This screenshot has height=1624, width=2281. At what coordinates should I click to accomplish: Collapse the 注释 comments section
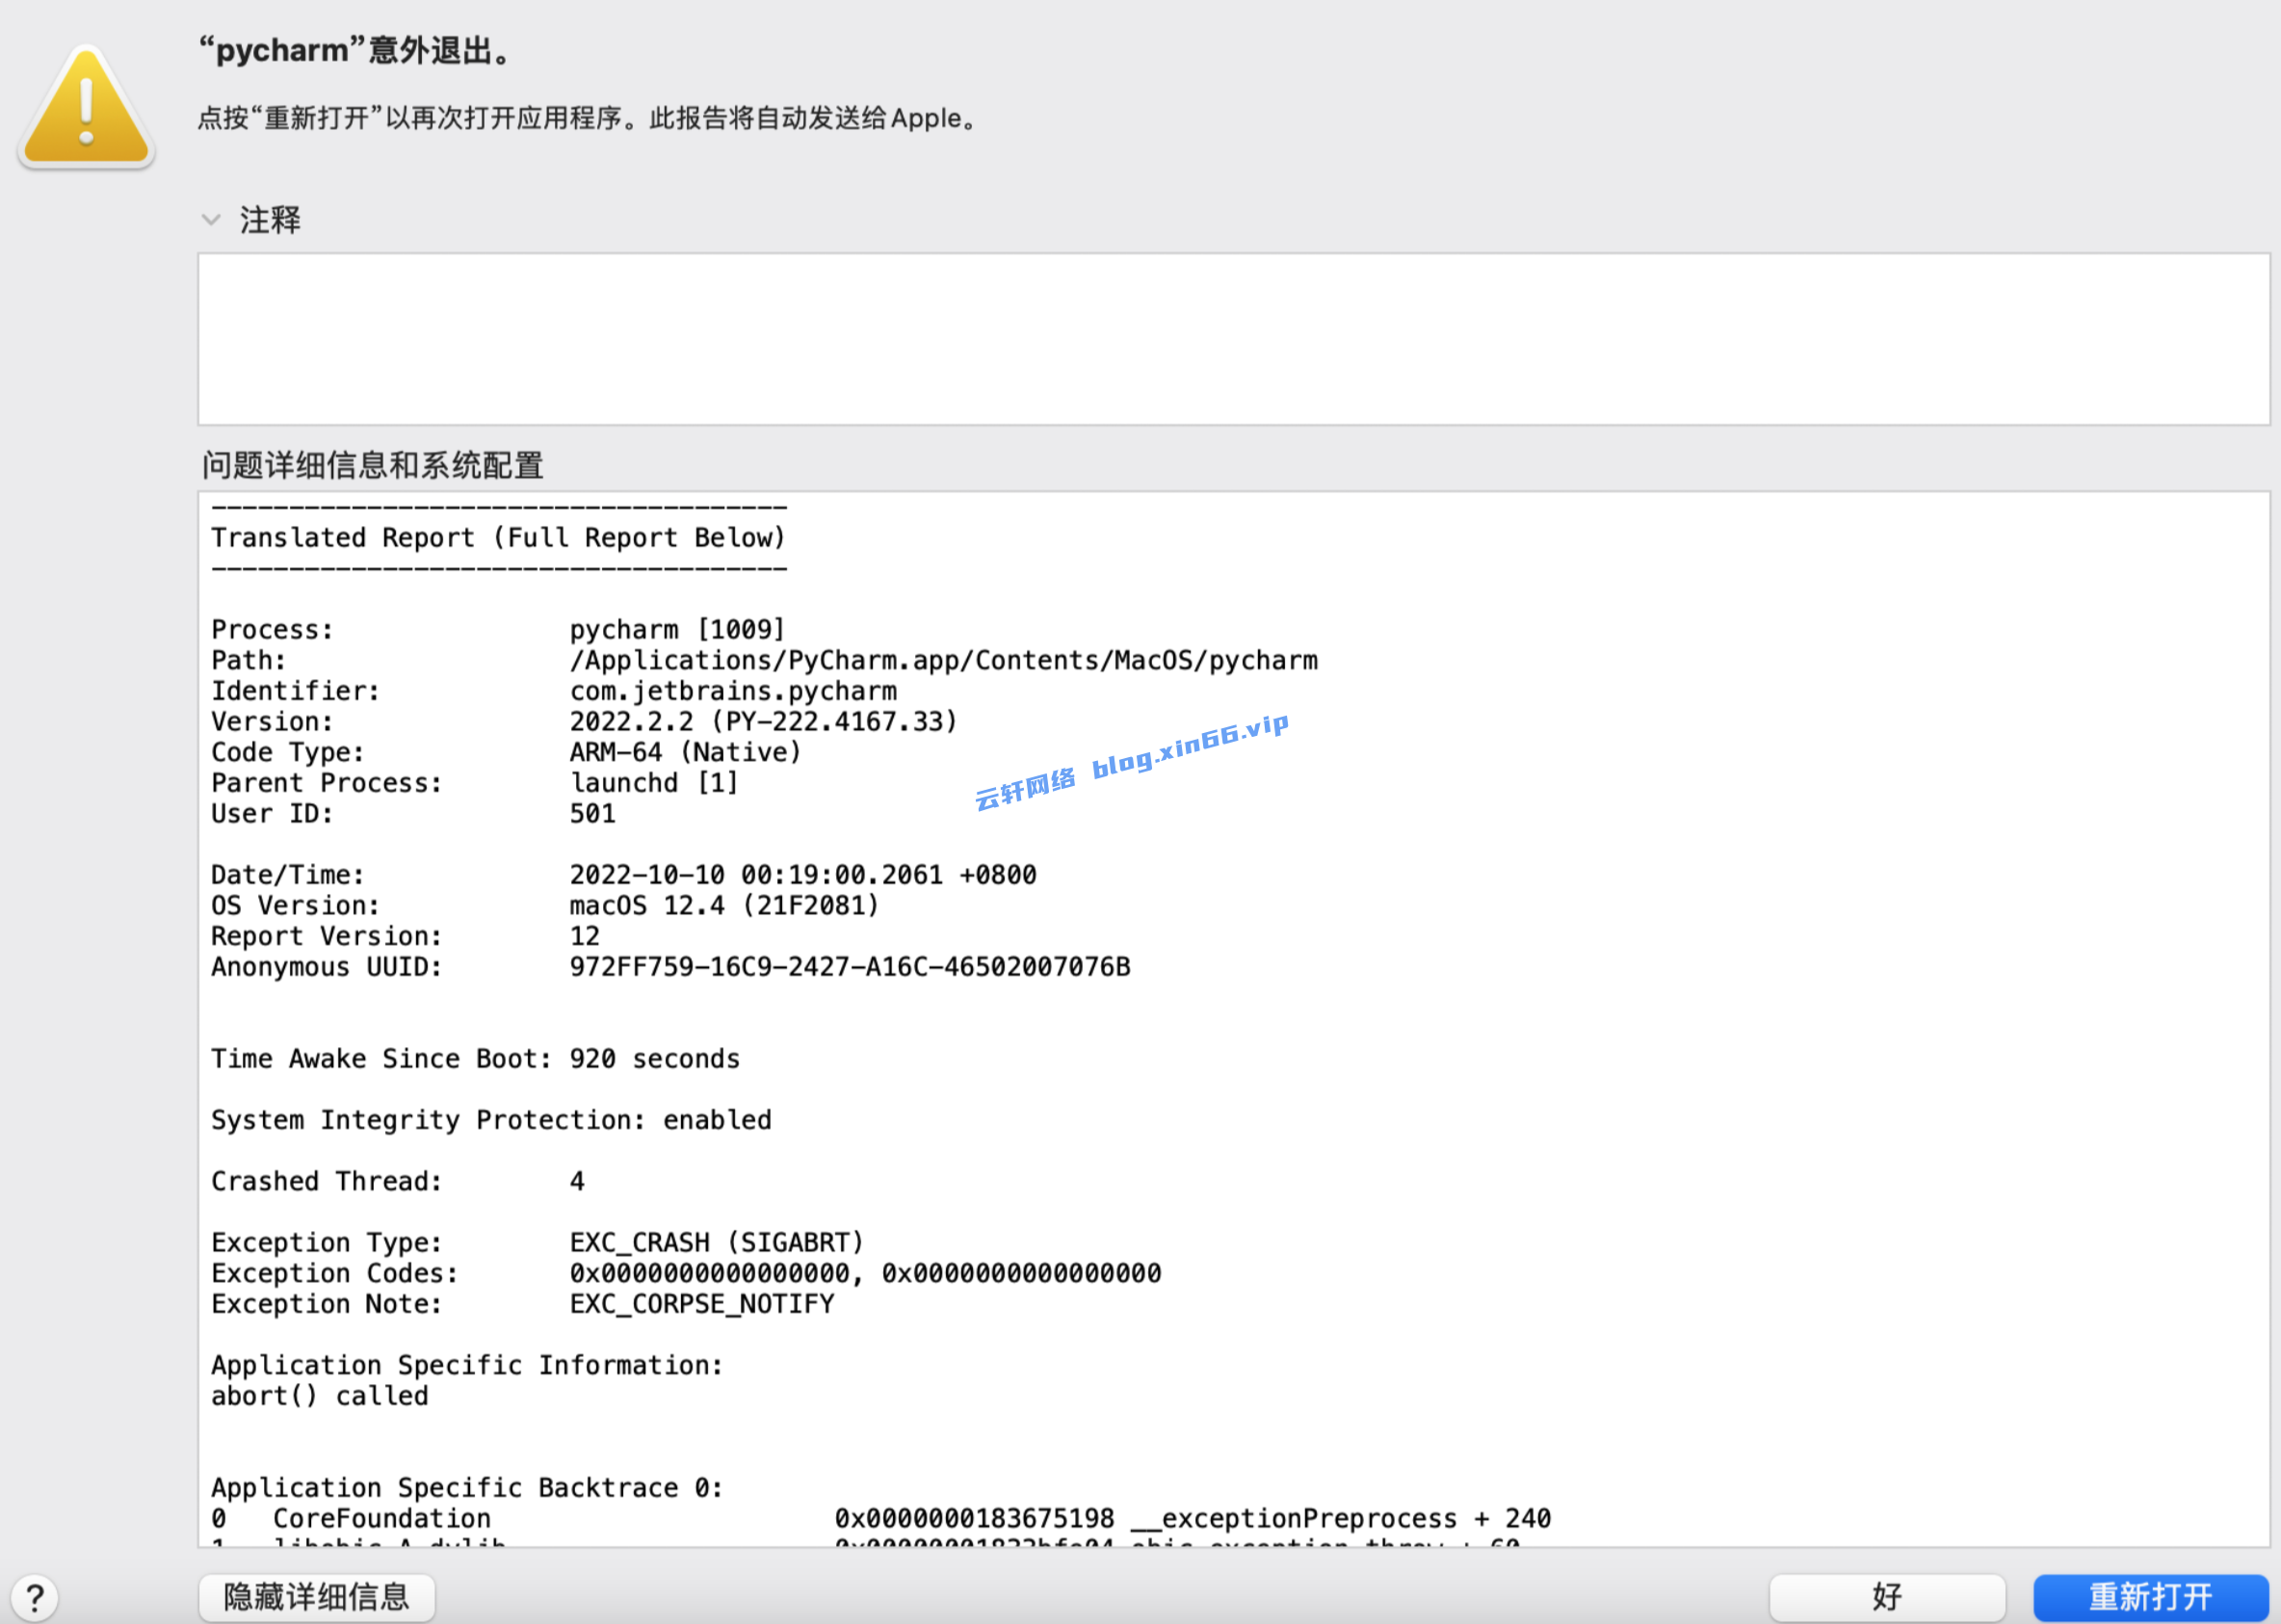[x=211, y=219]
